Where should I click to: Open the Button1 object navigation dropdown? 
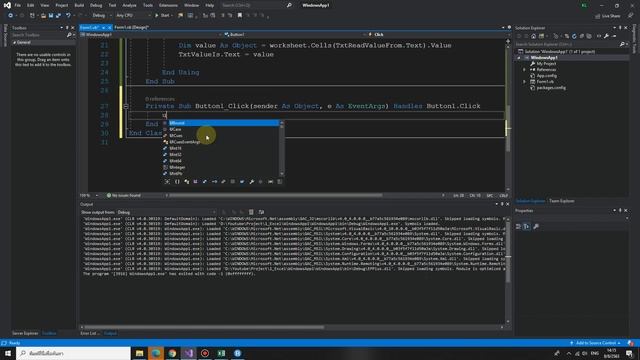pos(294,35)
